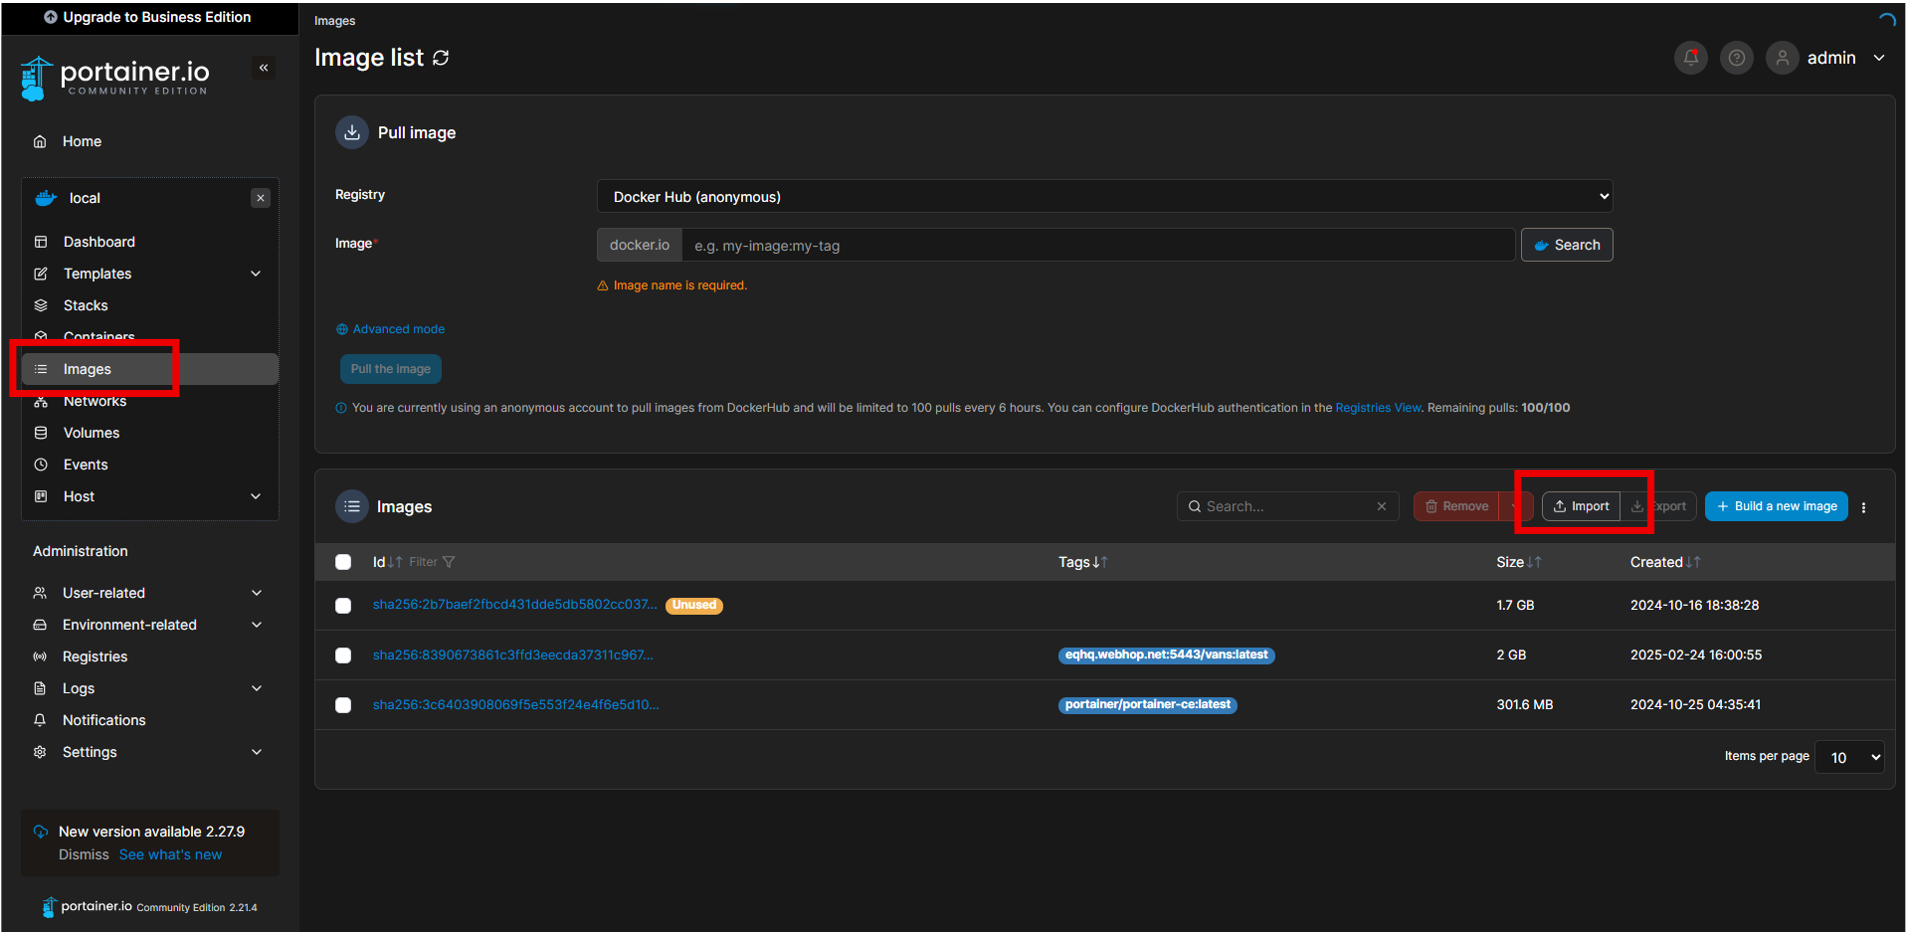Image resolution: width=1906 pixels, height=935 pixels.
Task: Open the admin user menu
Action: coord(1831,58)
